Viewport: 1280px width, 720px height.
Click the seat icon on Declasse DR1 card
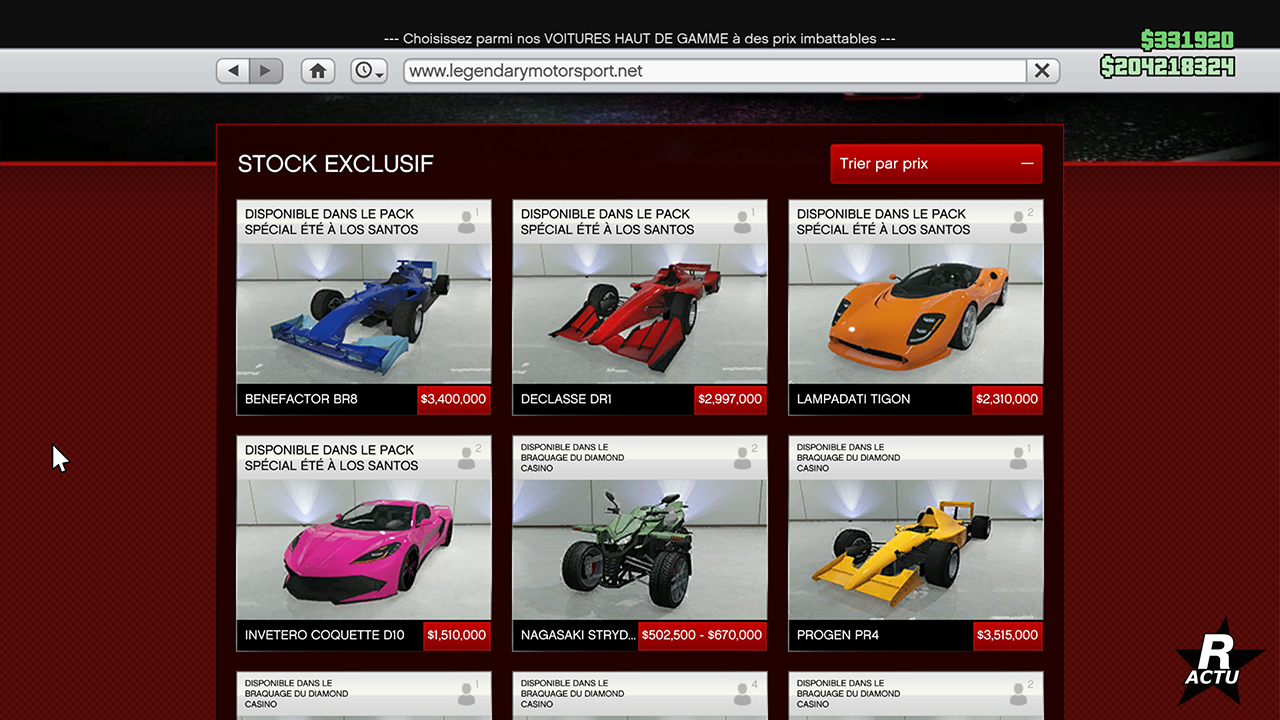(x=743, y=222)
